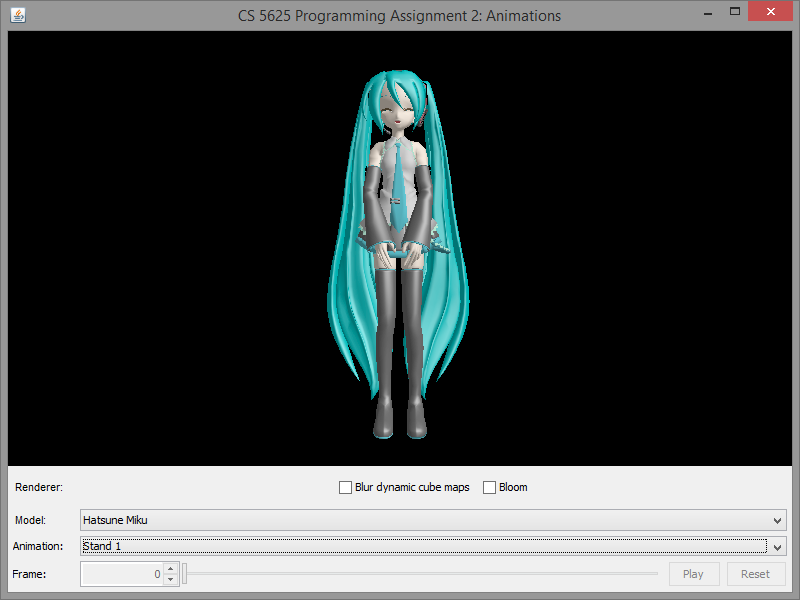
Task: Click the frame slider handle
Action: (x=184, y=574)
